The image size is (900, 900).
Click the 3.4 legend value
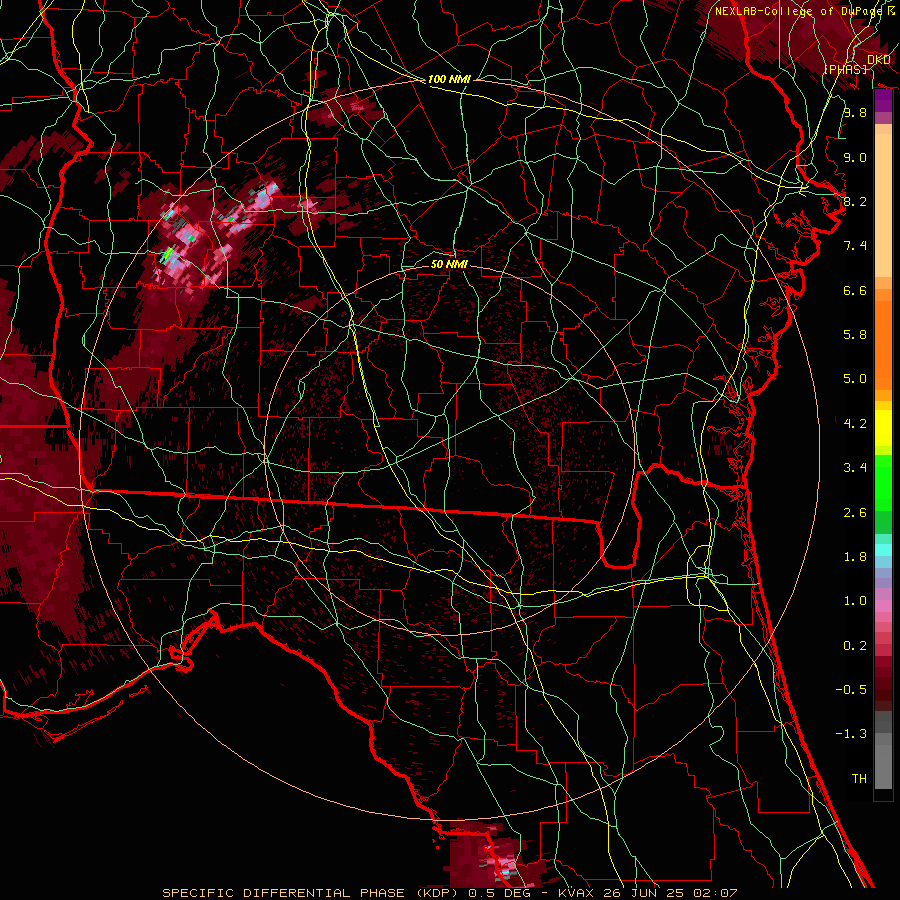tap(855, 468)
